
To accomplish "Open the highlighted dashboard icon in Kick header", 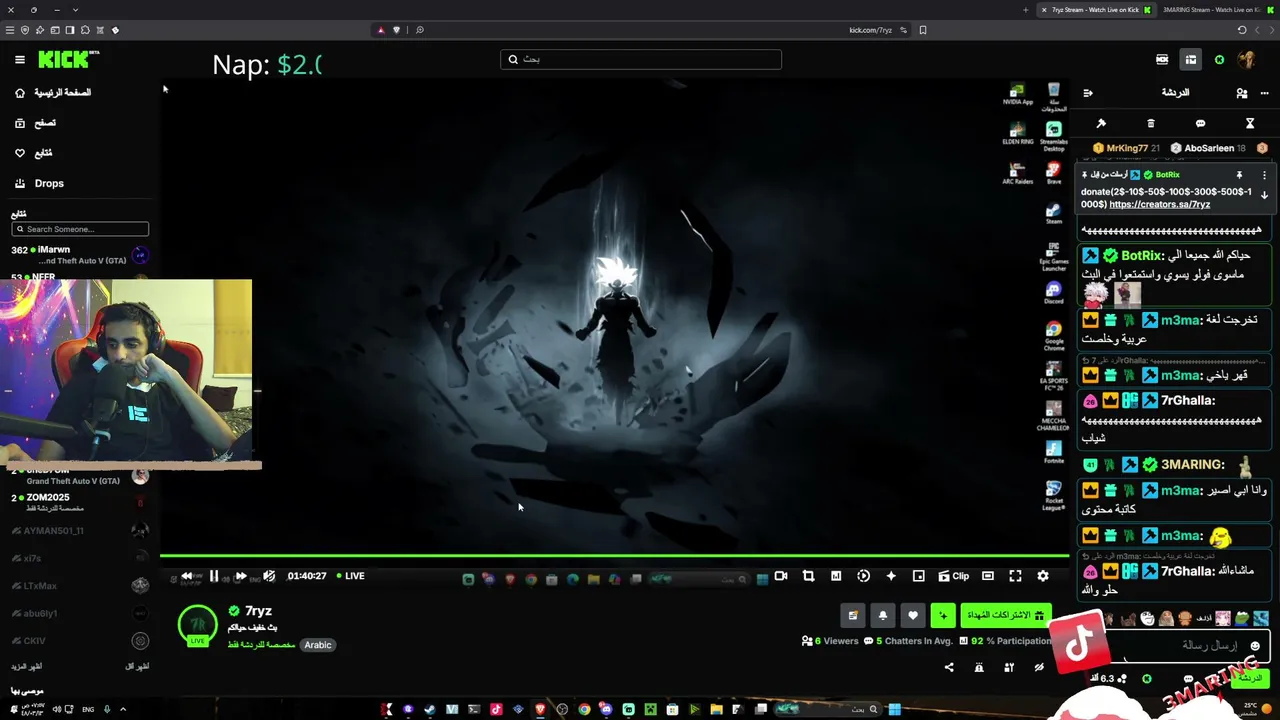I will 1191,60.
